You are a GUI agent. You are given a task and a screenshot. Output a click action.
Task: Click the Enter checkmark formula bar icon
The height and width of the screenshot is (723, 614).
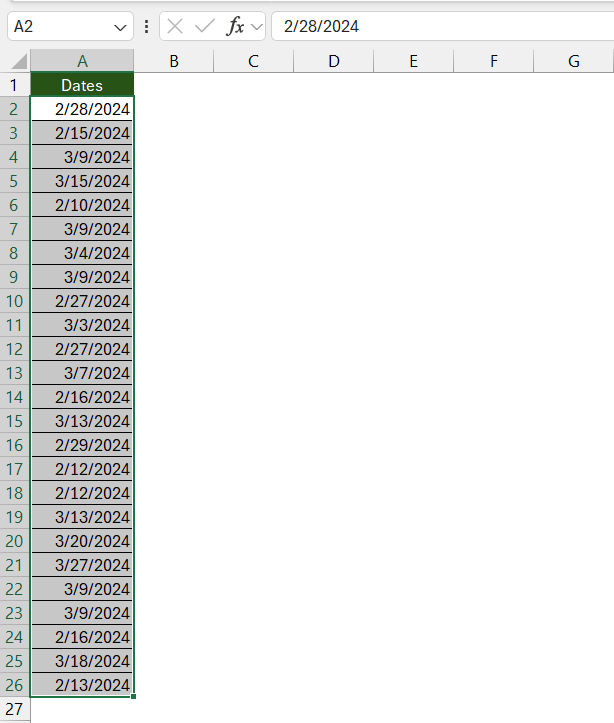tap(205, 26)
